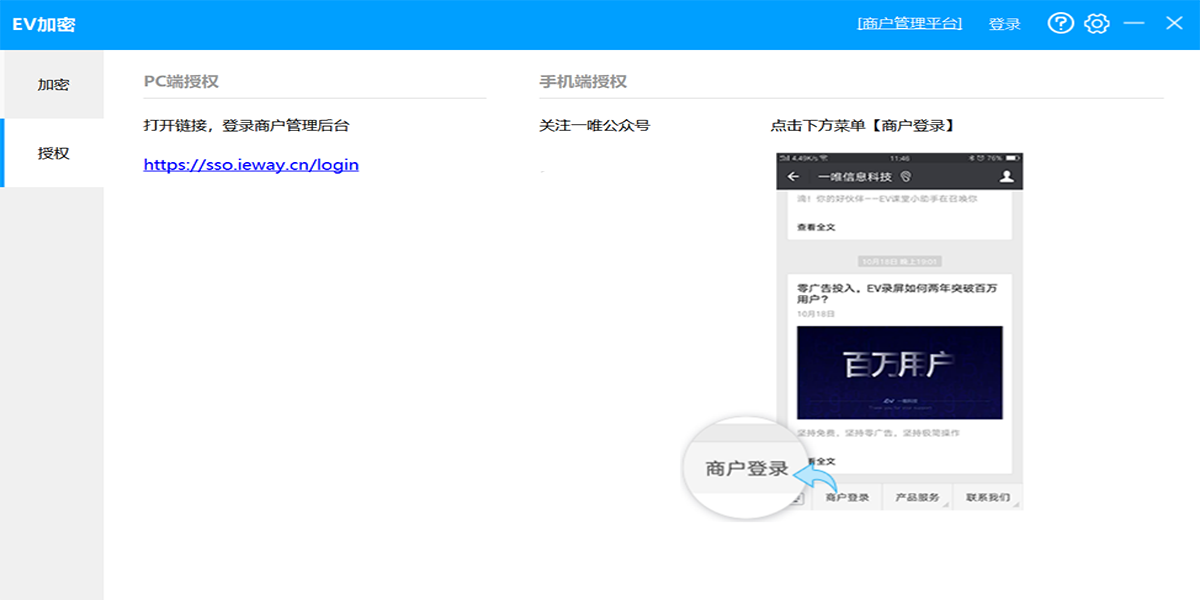The image size is (1200, 600).
Task: Click the EV加密 title text
Action: click(44, 25)
